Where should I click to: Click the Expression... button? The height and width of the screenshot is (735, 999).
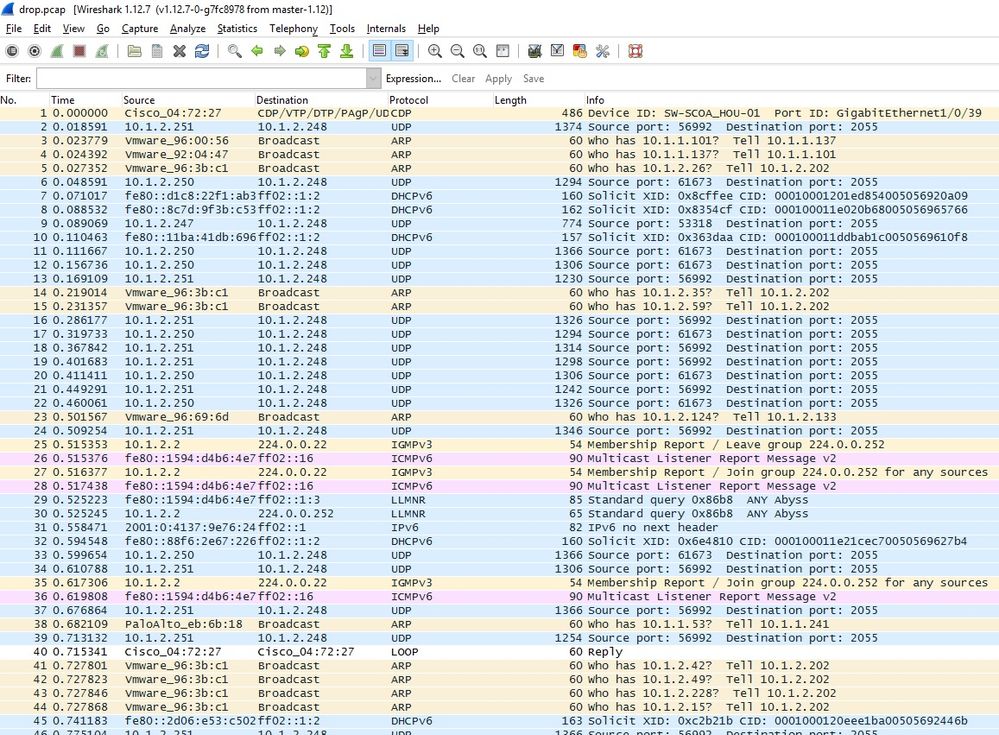coord(413,78)
